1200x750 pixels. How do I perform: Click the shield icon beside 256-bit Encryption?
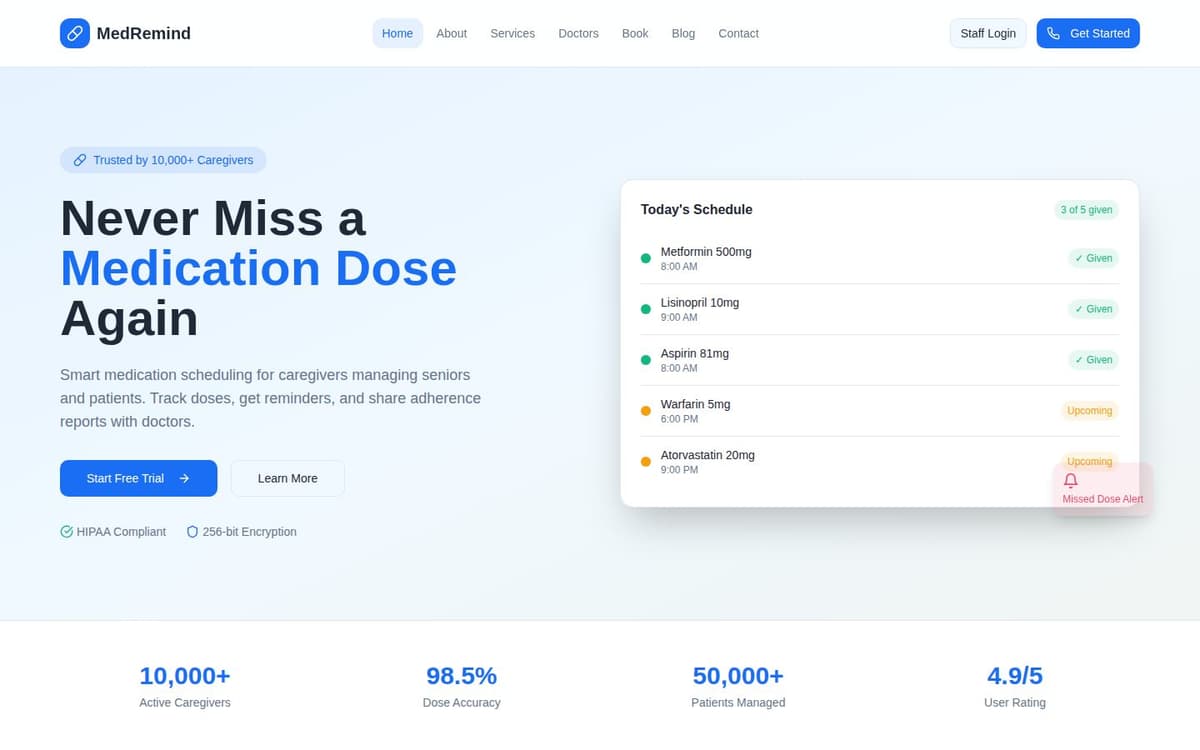click(x=193, y=532)
